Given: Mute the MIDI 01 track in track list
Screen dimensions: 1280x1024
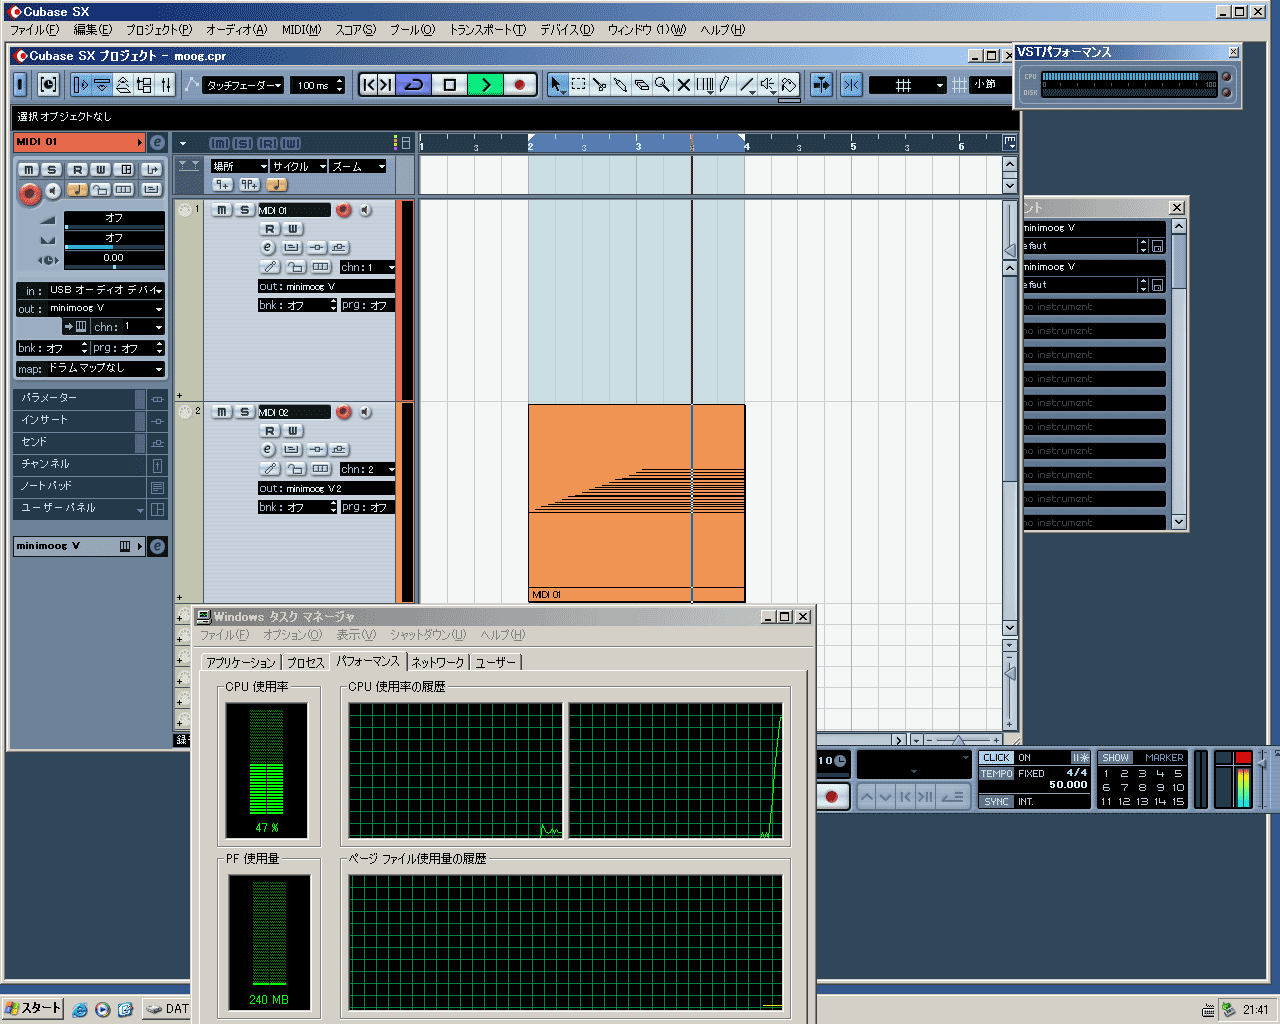Looking at the screenshot, I should point(222,210).
